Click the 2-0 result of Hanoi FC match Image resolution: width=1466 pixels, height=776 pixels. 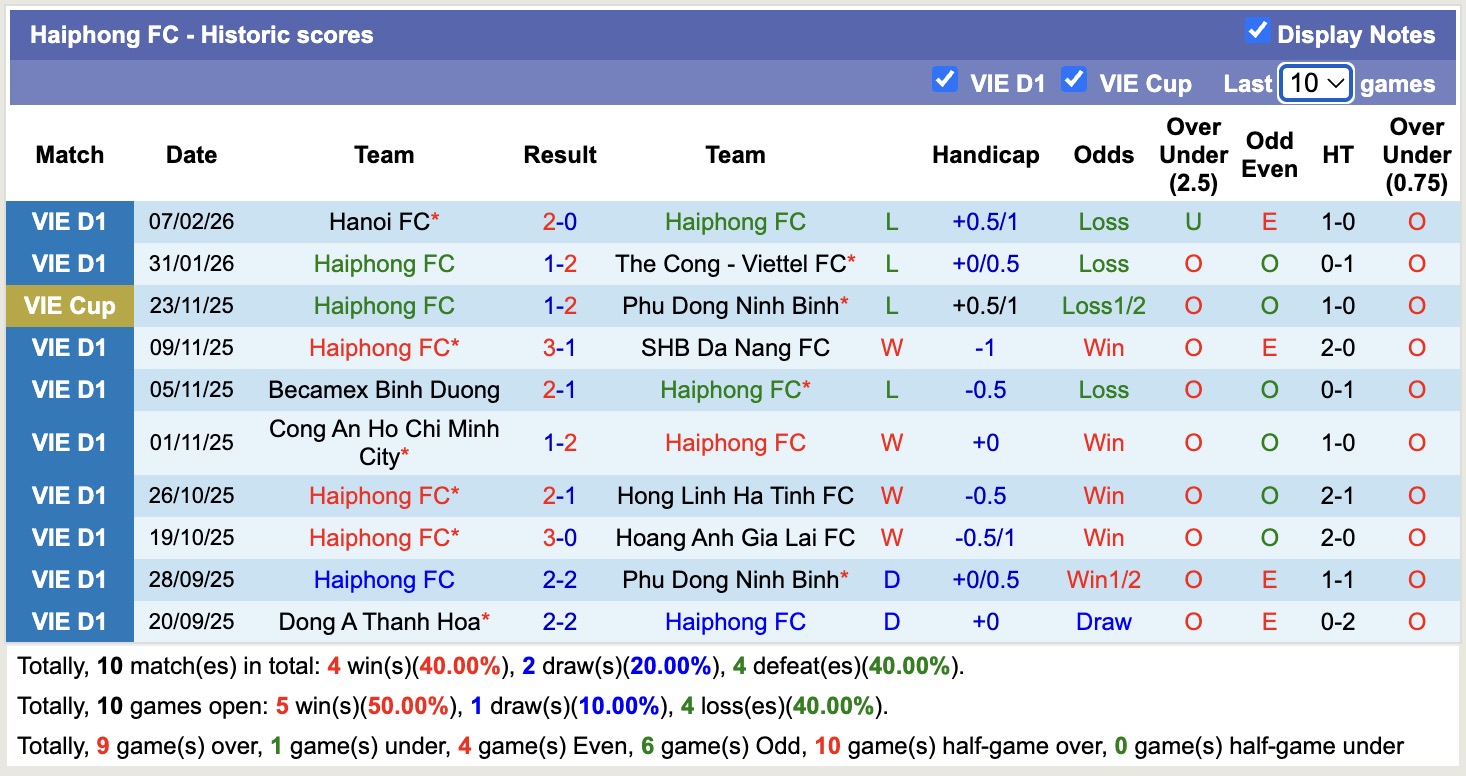click(560, 222)
